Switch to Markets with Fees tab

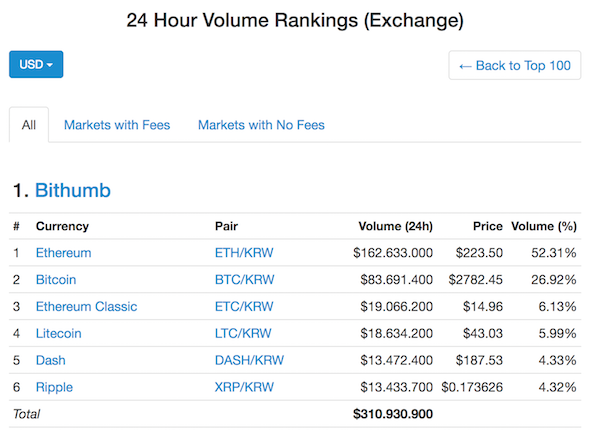pyautogui.click(x=117, y=125)
